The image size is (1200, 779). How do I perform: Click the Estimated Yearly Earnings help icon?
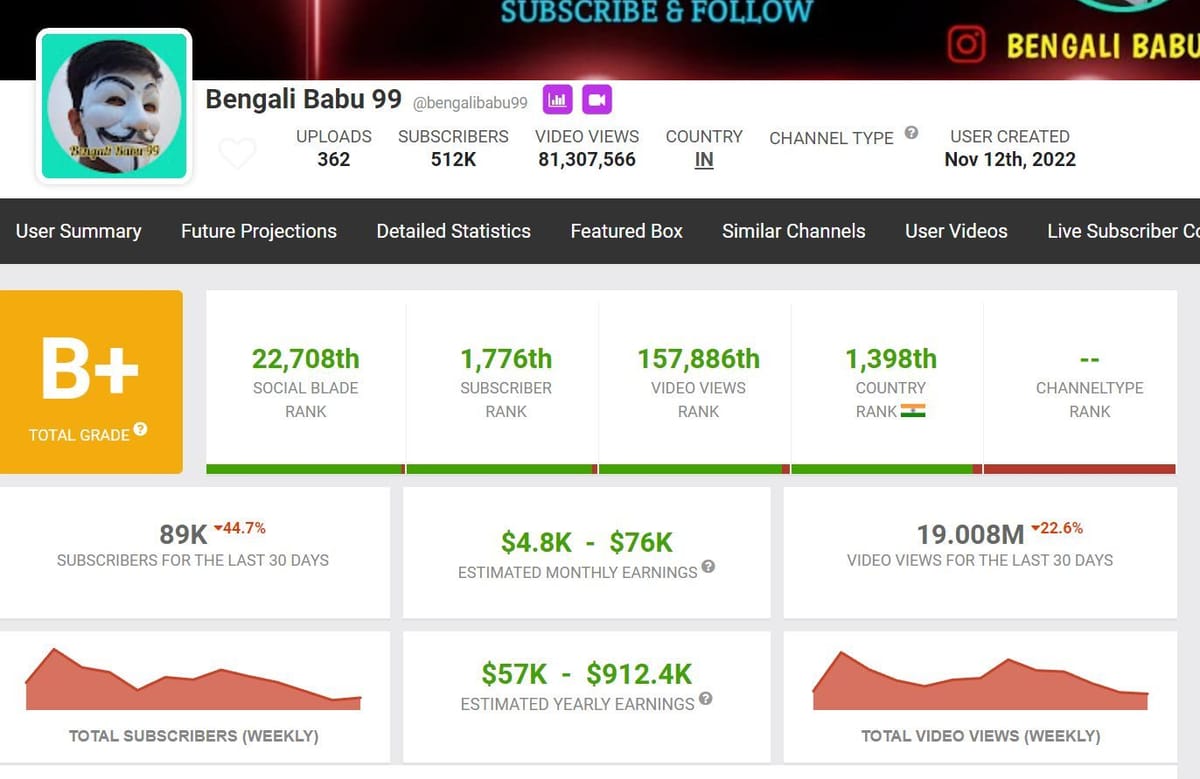point(705,699)
